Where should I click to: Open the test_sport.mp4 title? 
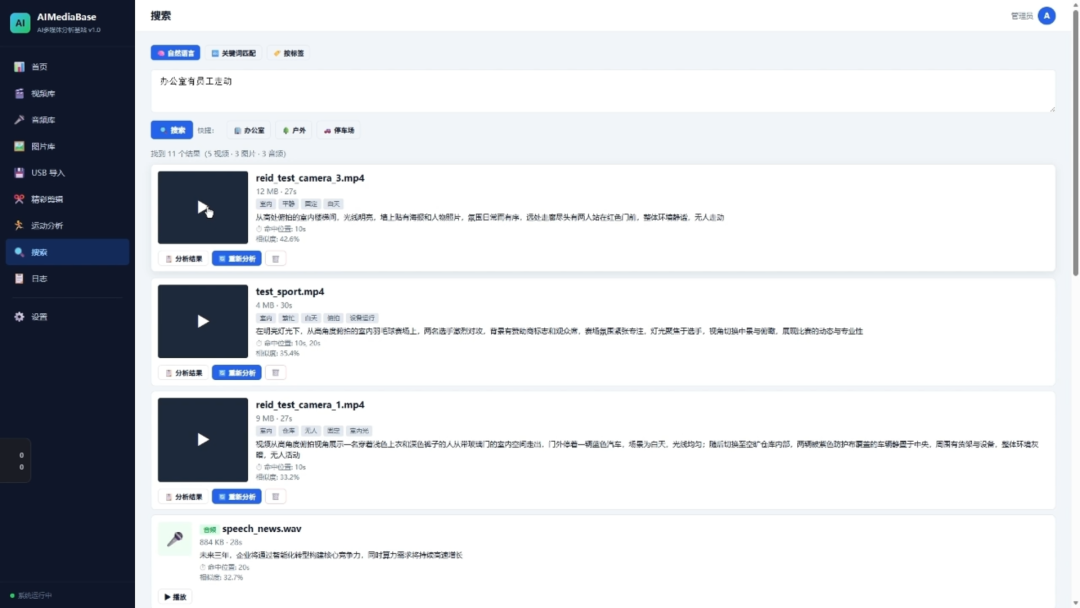click(x=290, y=291)
